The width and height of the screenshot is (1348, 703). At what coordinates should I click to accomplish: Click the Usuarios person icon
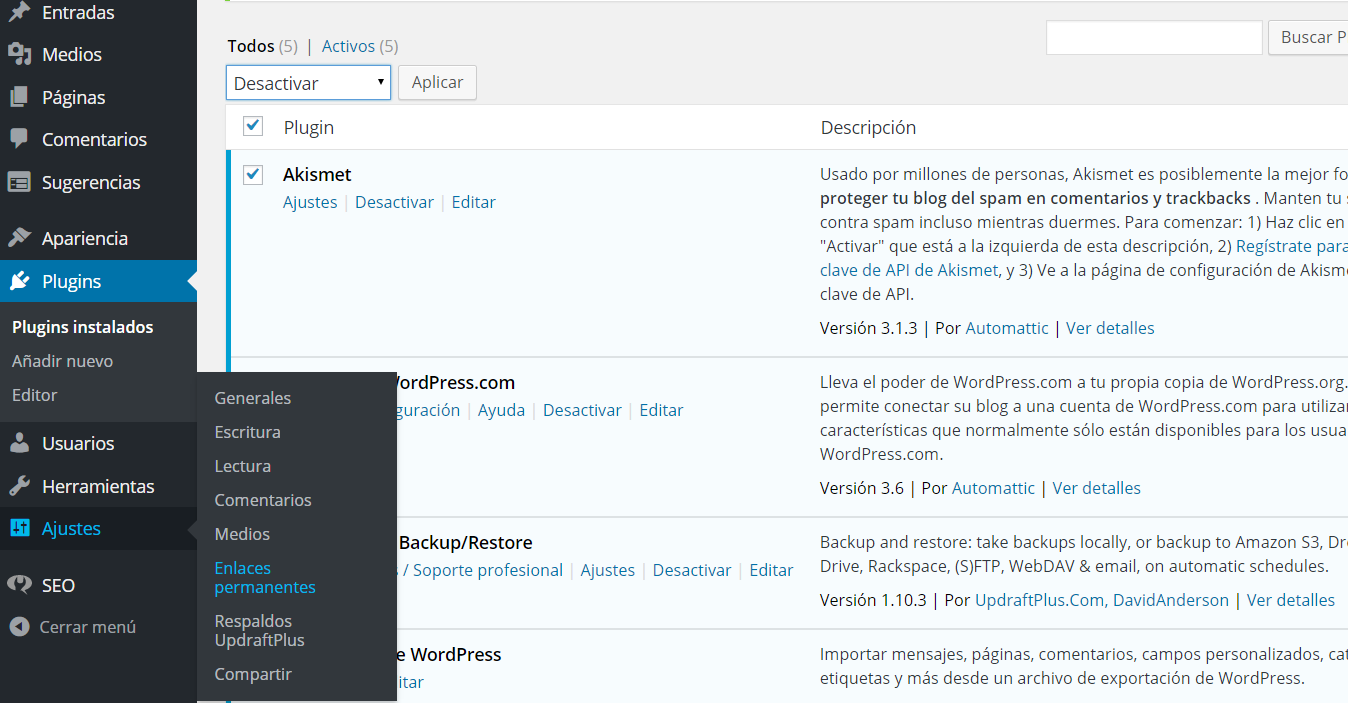(19, 443)
